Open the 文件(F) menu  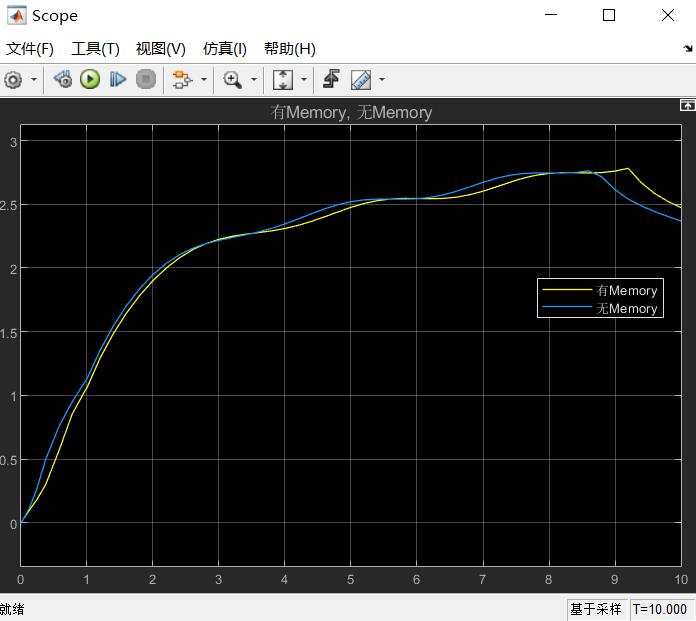(x=30, y=48)
